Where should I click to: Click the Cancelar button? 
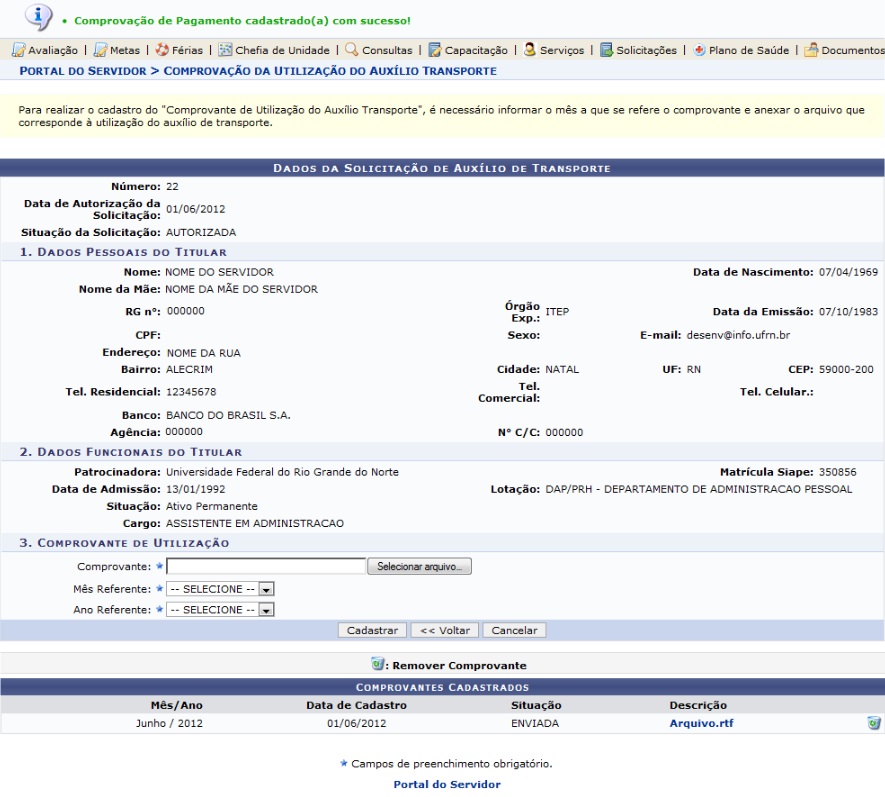[x=514, y=631]
